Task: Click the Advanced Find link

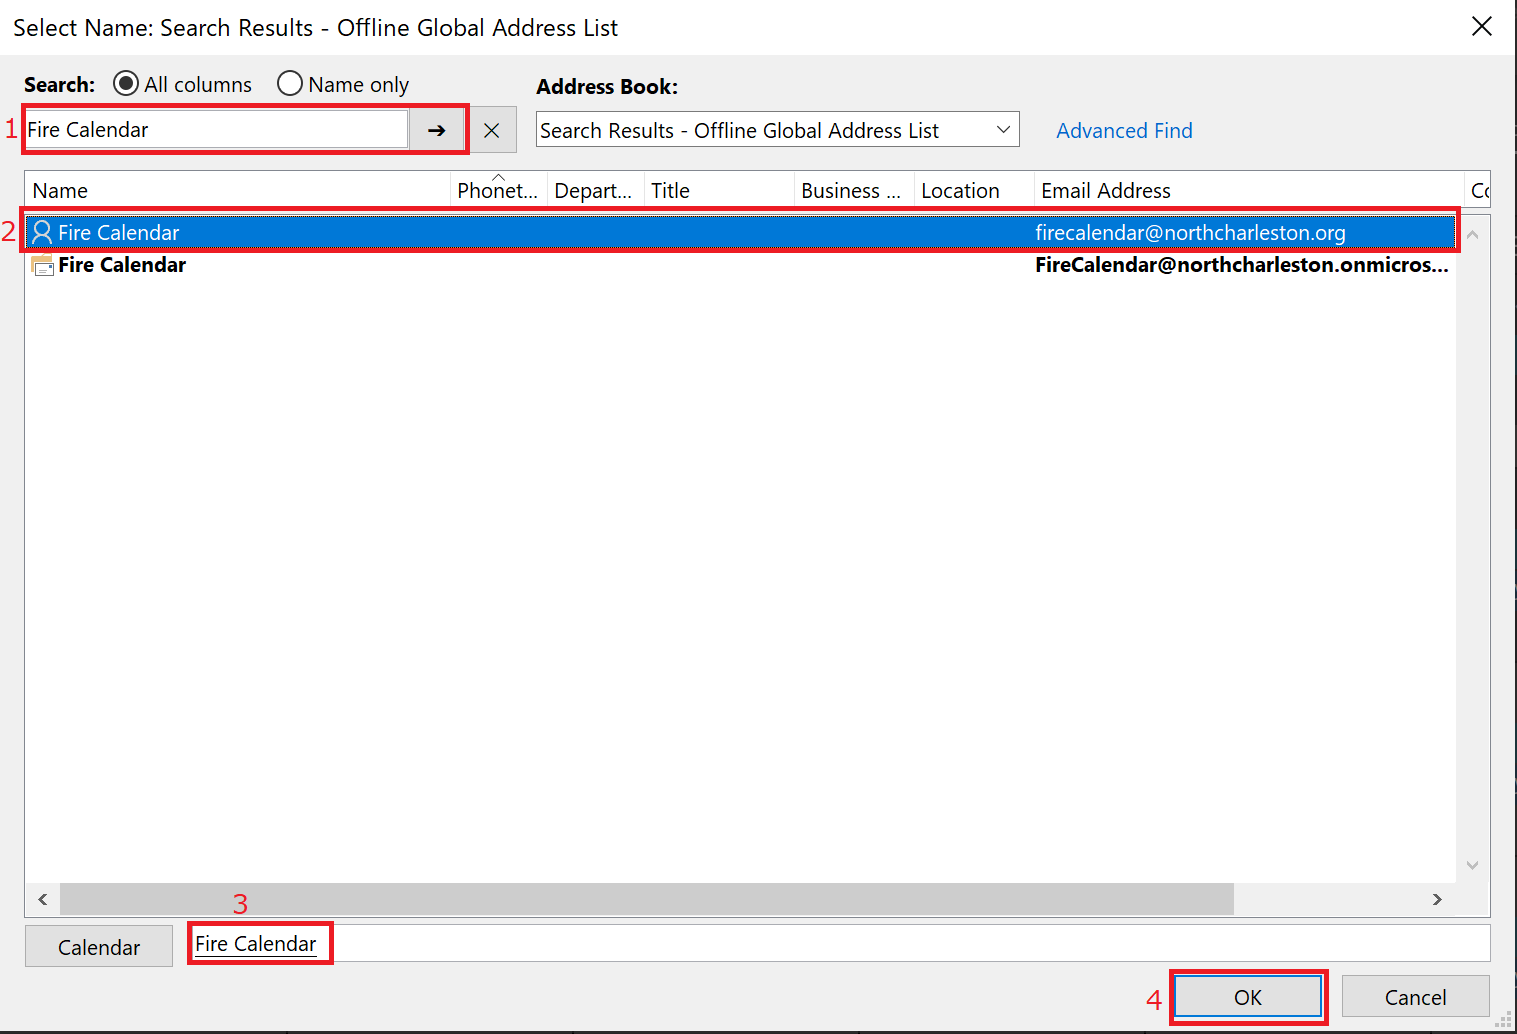Action: [1124, 131]
